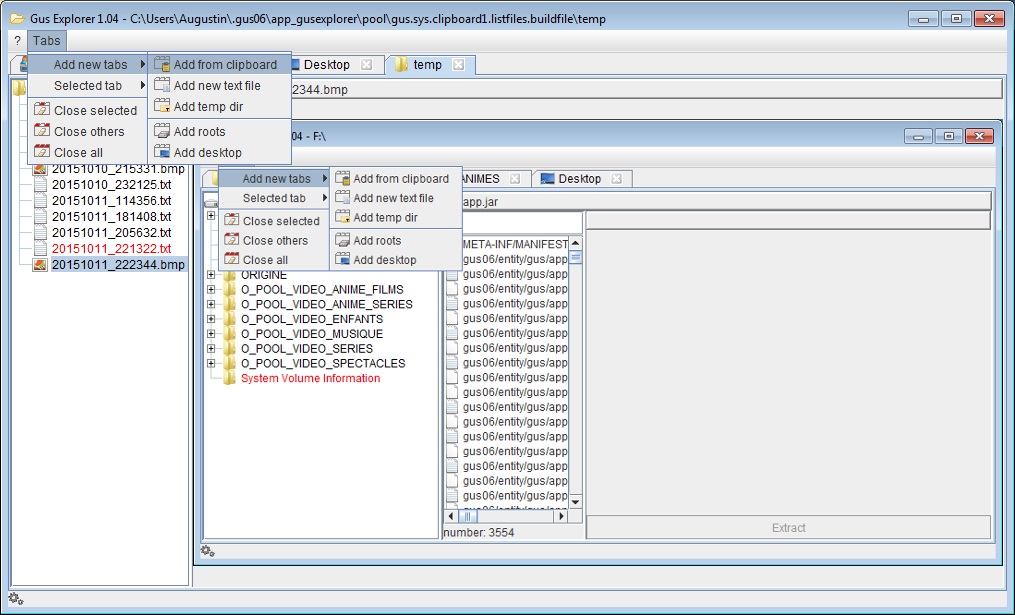Close the temp tab in the outer window
Image resolution: width=1015 pixels, height=615 pixels.
pyautogui.click(x=458, y=65)
